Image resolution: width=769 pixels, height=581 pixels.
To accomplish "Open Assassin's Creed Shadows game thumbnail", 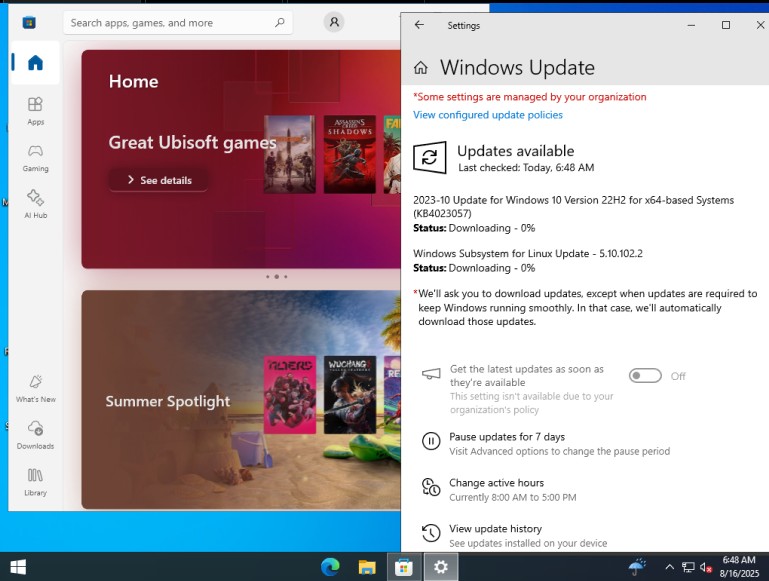I will click(x=350, y=154).
